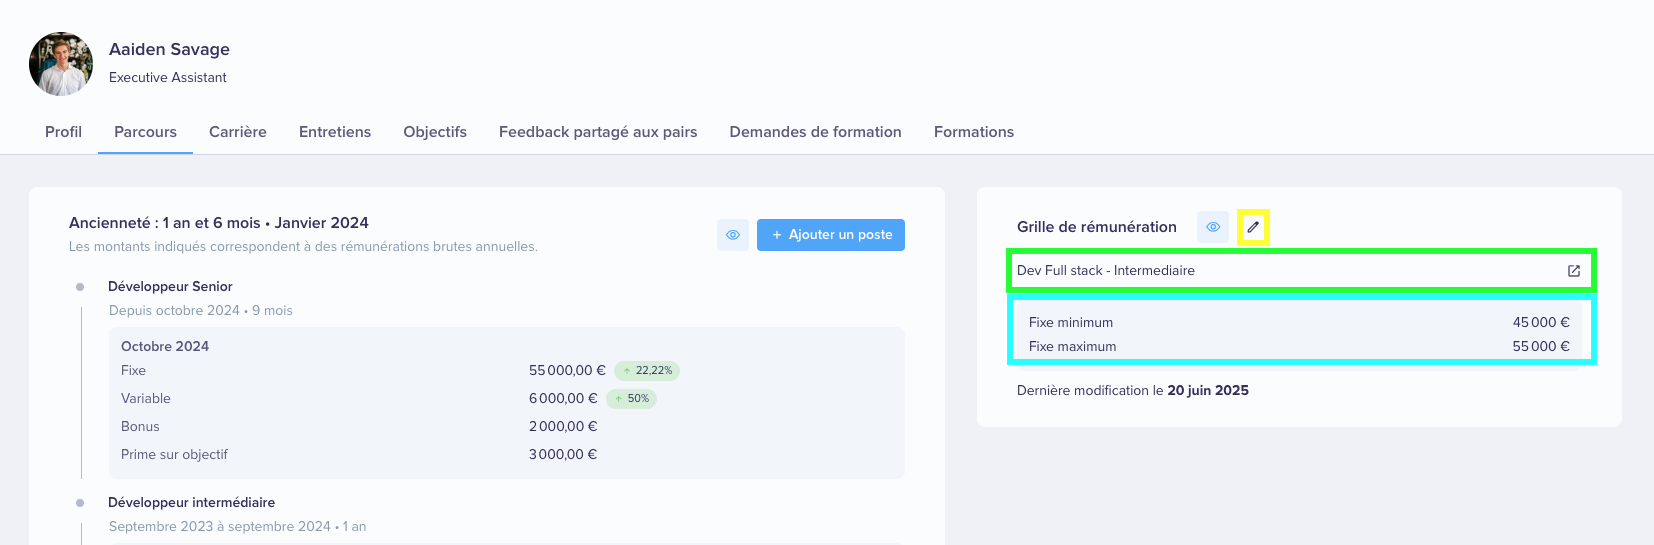
Task: Toggle eye visibility next to Ajouter un poste
Action: coord(733,235)
